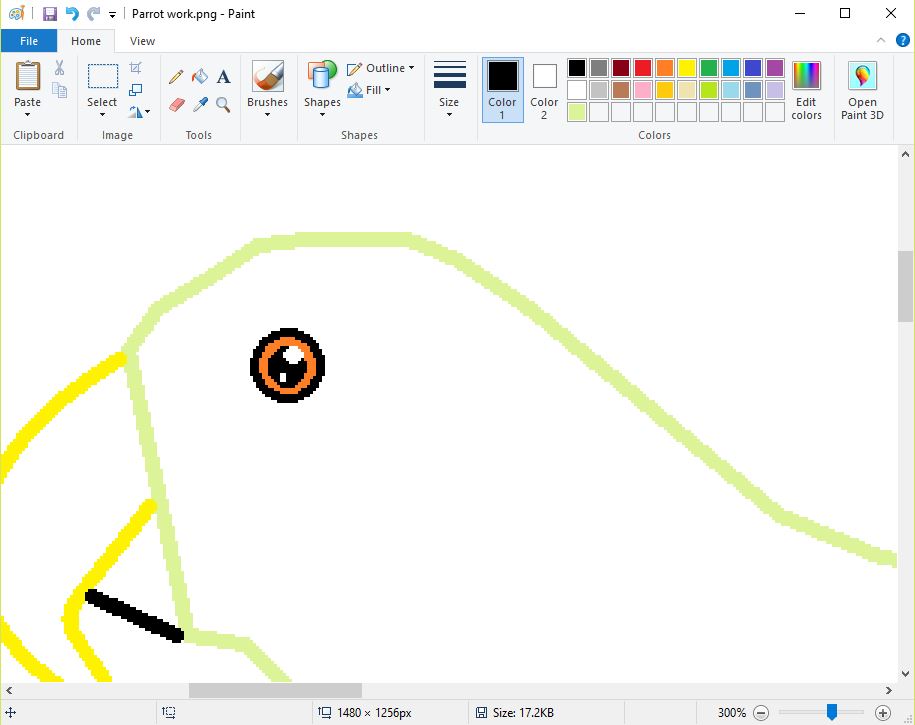Save the file with the floppy icon
The width and height of the screenshot is (915, 725).
(x=50, y=13)
